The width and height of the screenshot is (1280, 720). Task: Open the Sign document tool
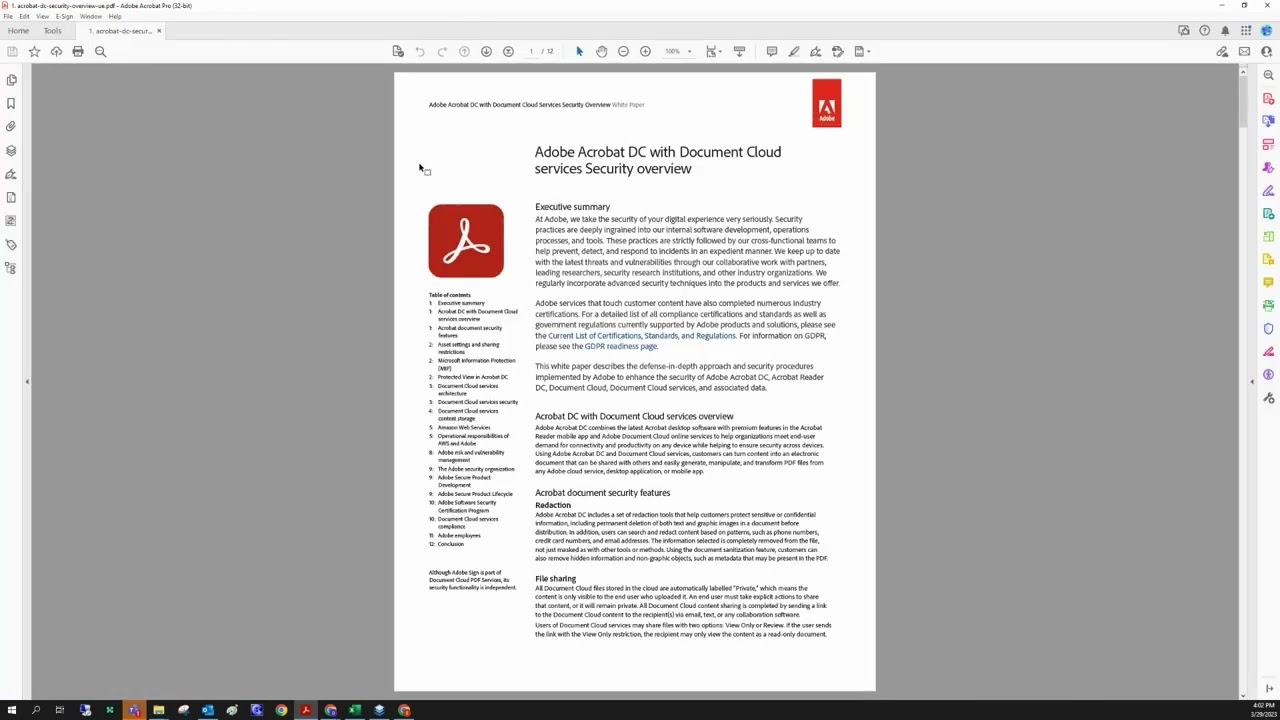coord(816,51)
